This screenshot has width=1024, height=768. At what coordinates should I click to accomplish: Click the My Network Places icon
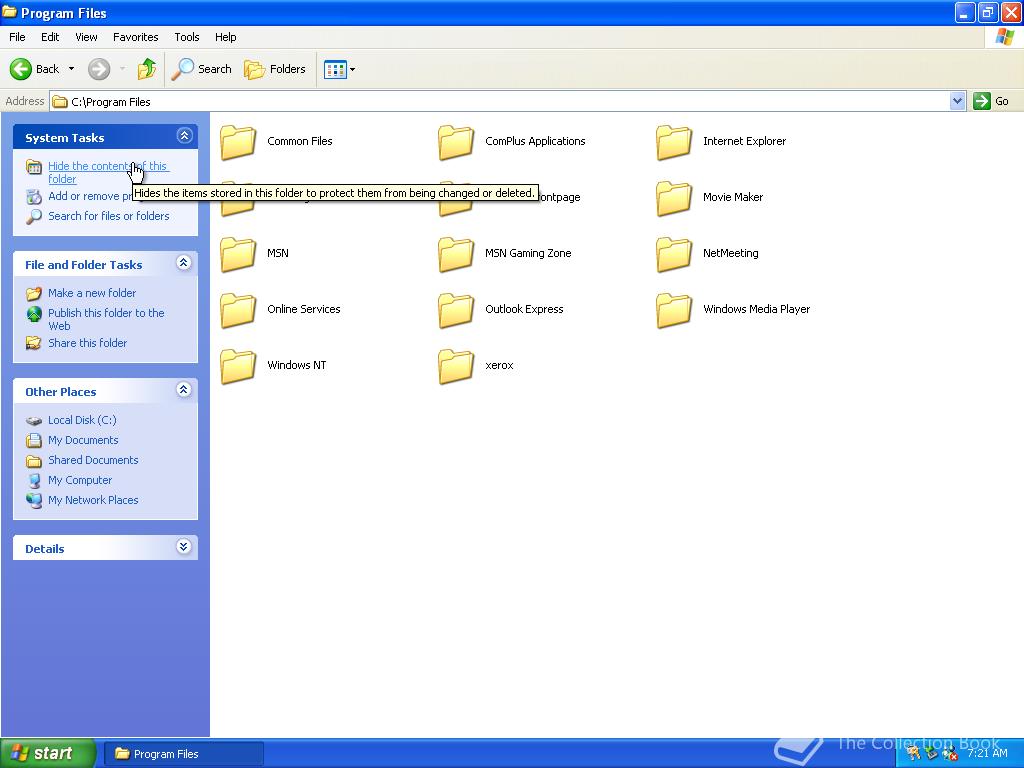[34, 500]
